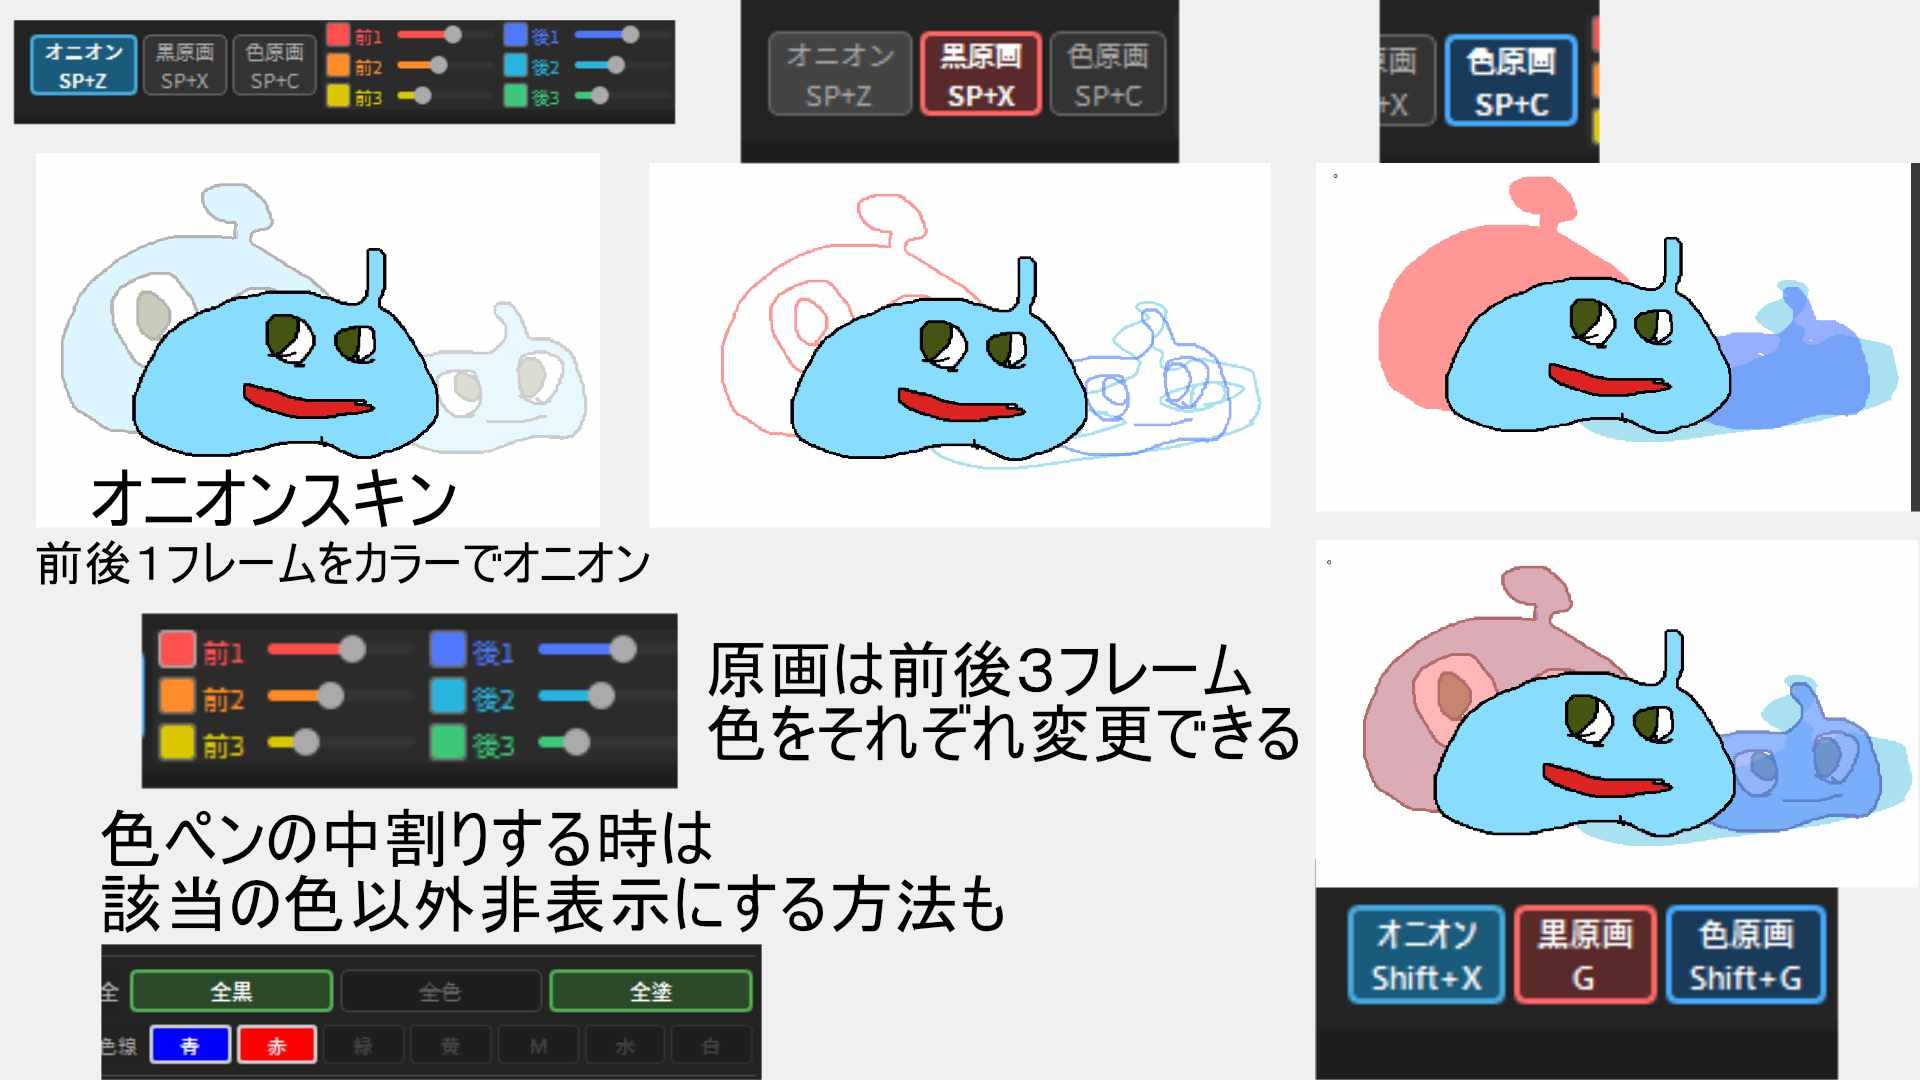Click the green 全黒 button
Screen dimensions: 1920x1080
pyautogui.click(x=231, y=991)
